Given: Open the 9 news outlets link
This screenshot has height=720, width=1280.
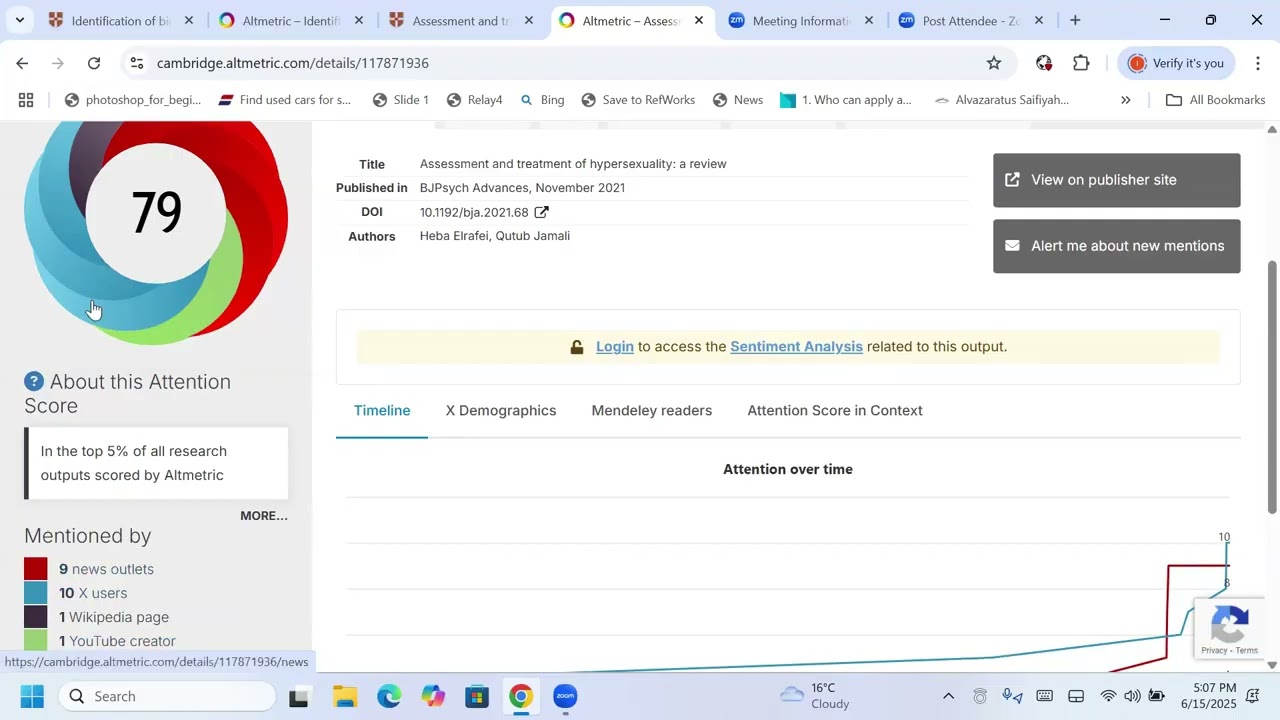Looking at the screenshot, I should coord(106,569).
